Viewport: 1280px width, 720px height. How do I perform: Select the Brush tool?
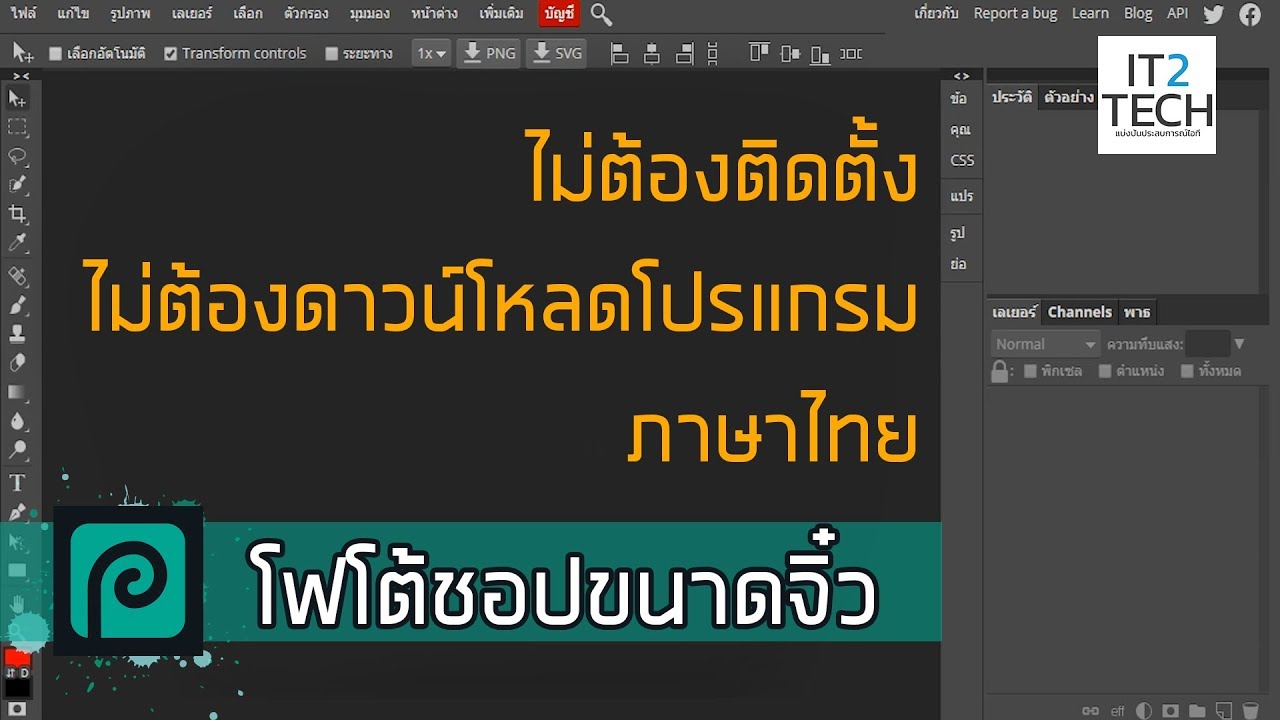click(17, 305)
